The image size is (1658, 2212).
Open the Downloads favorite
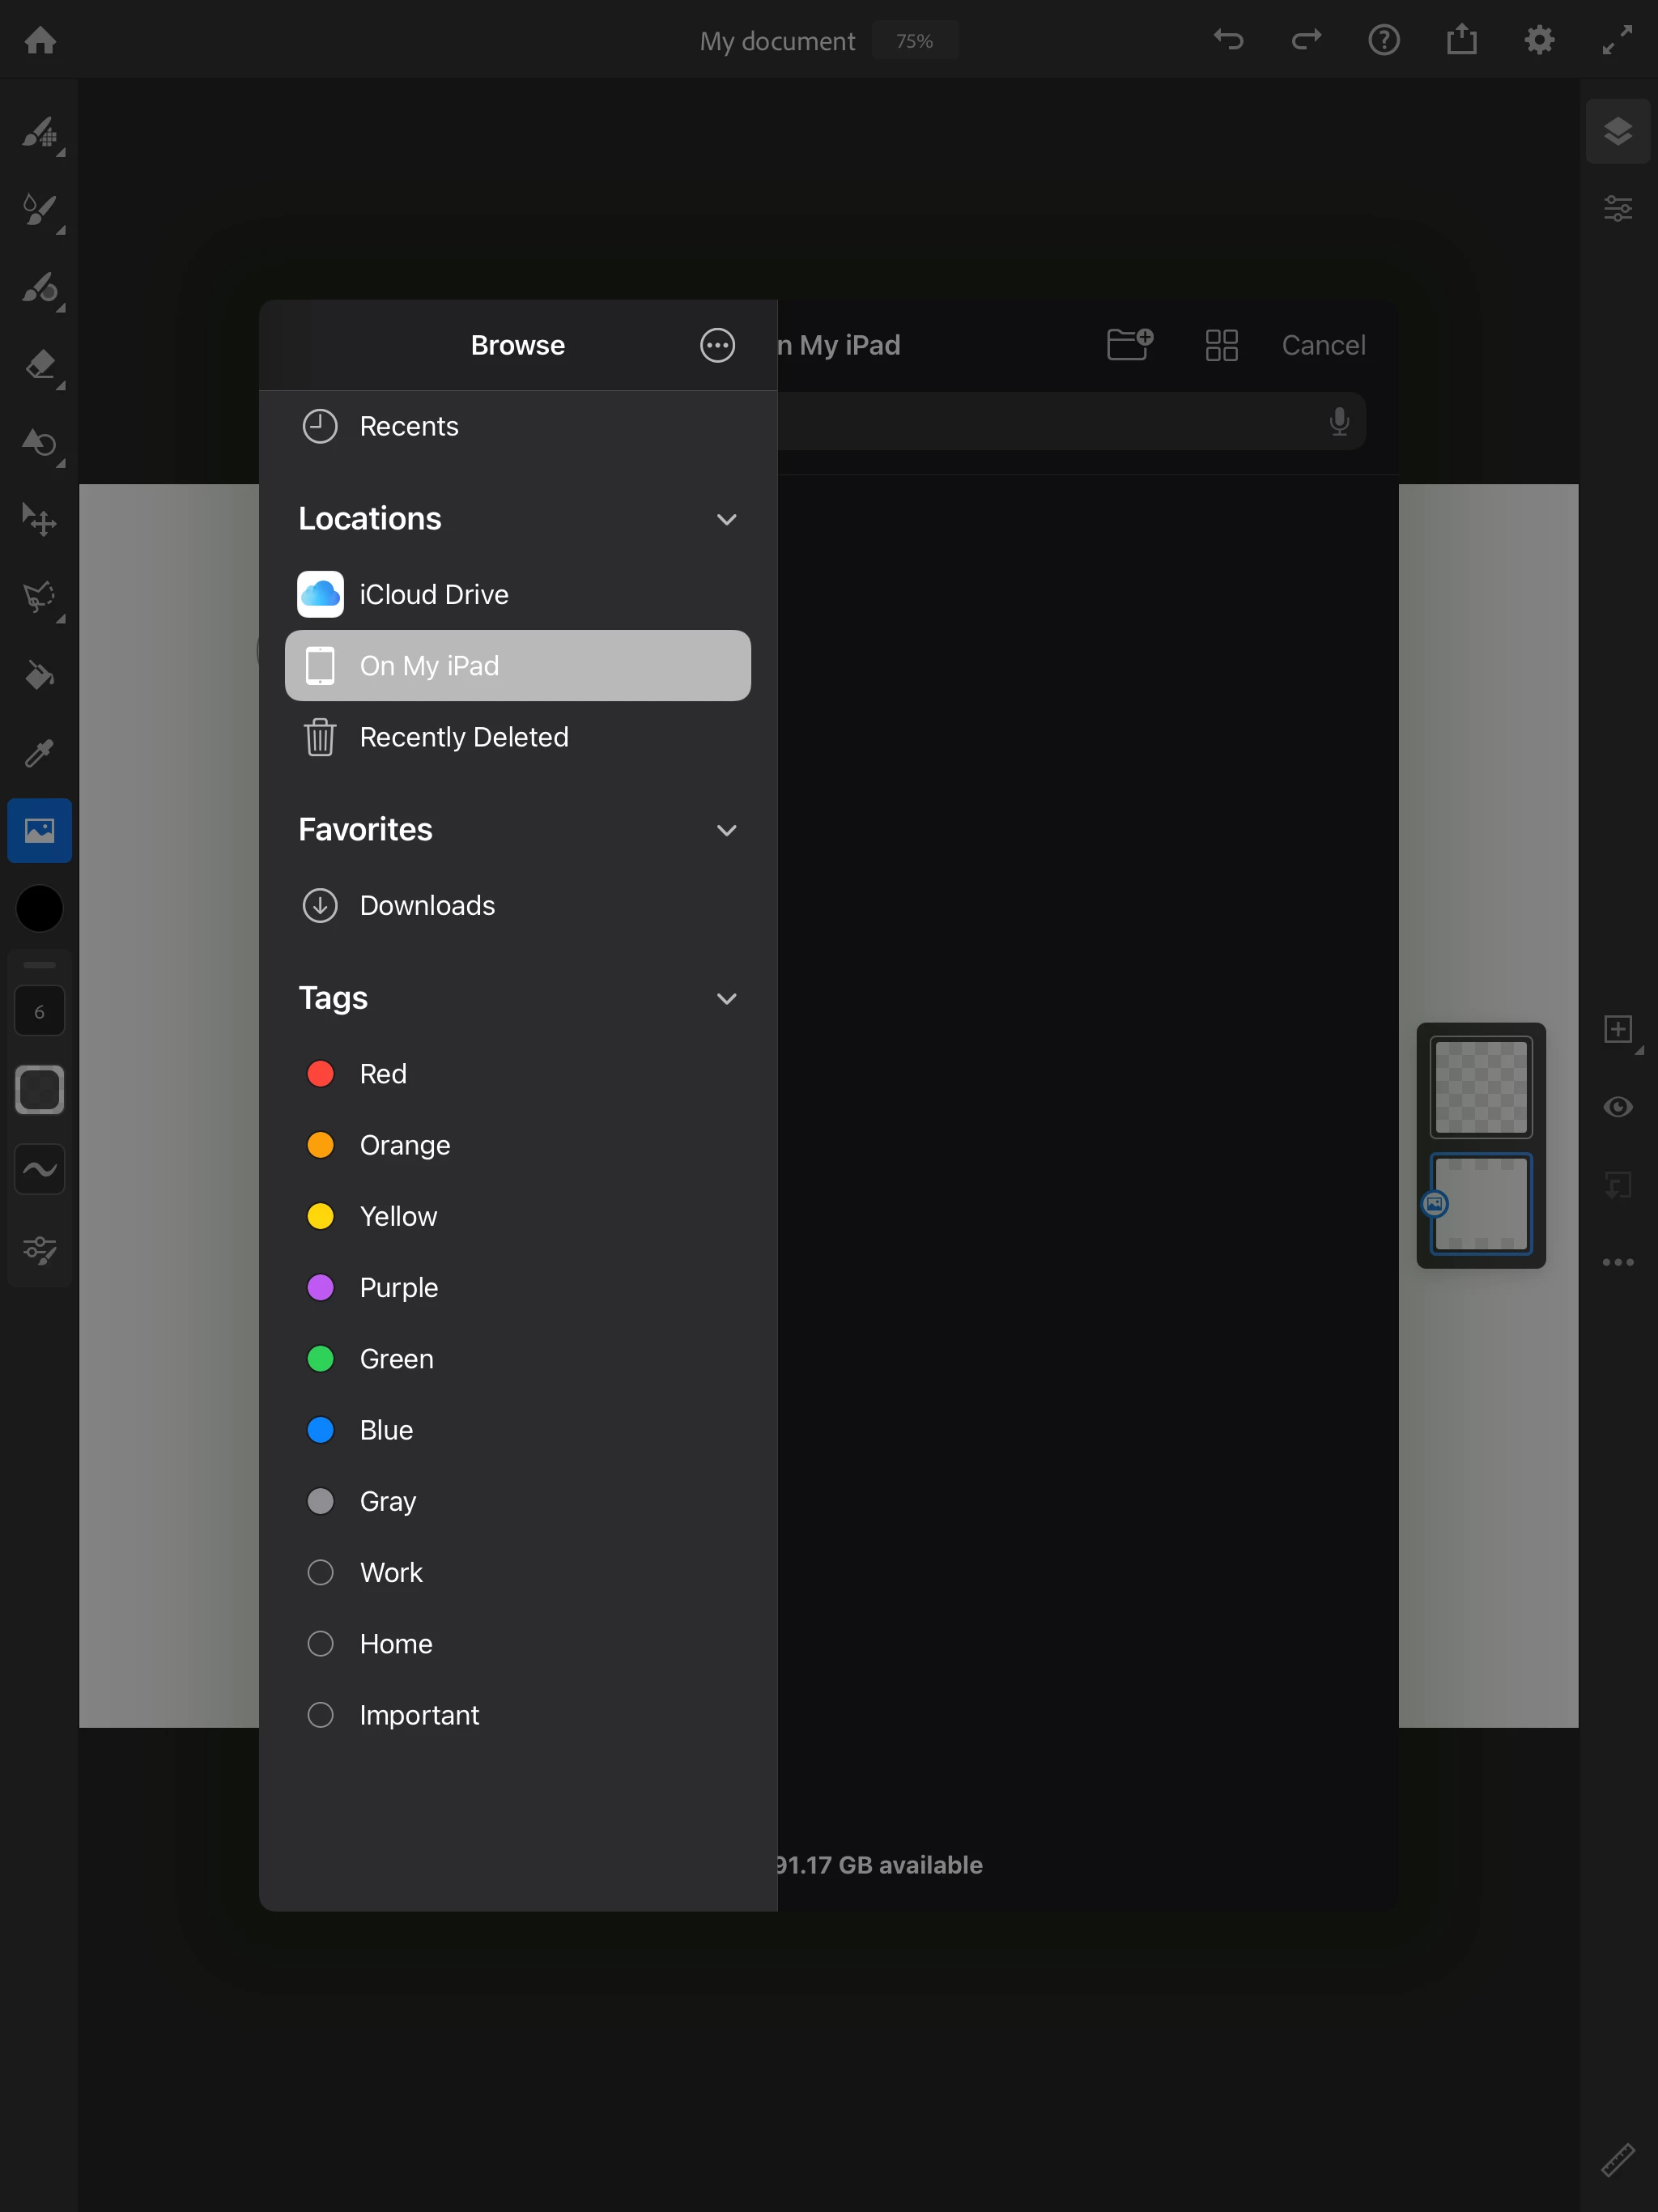click(x=427, y=906)
